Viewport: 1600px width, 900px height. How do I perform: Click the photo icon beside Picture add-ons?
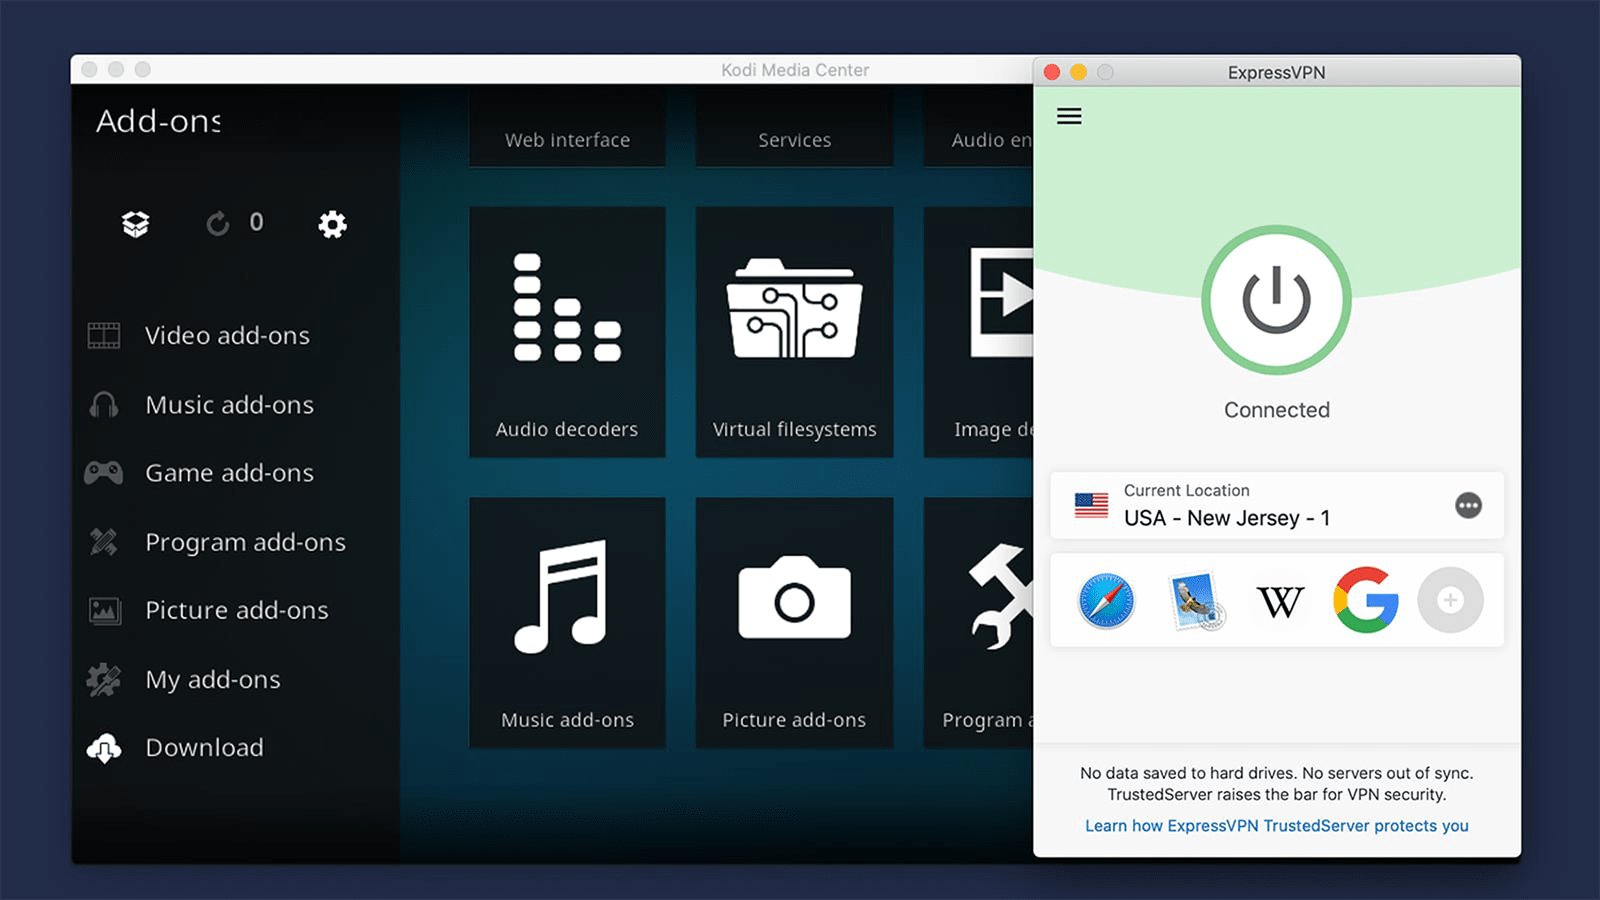(x=104, y=610)
